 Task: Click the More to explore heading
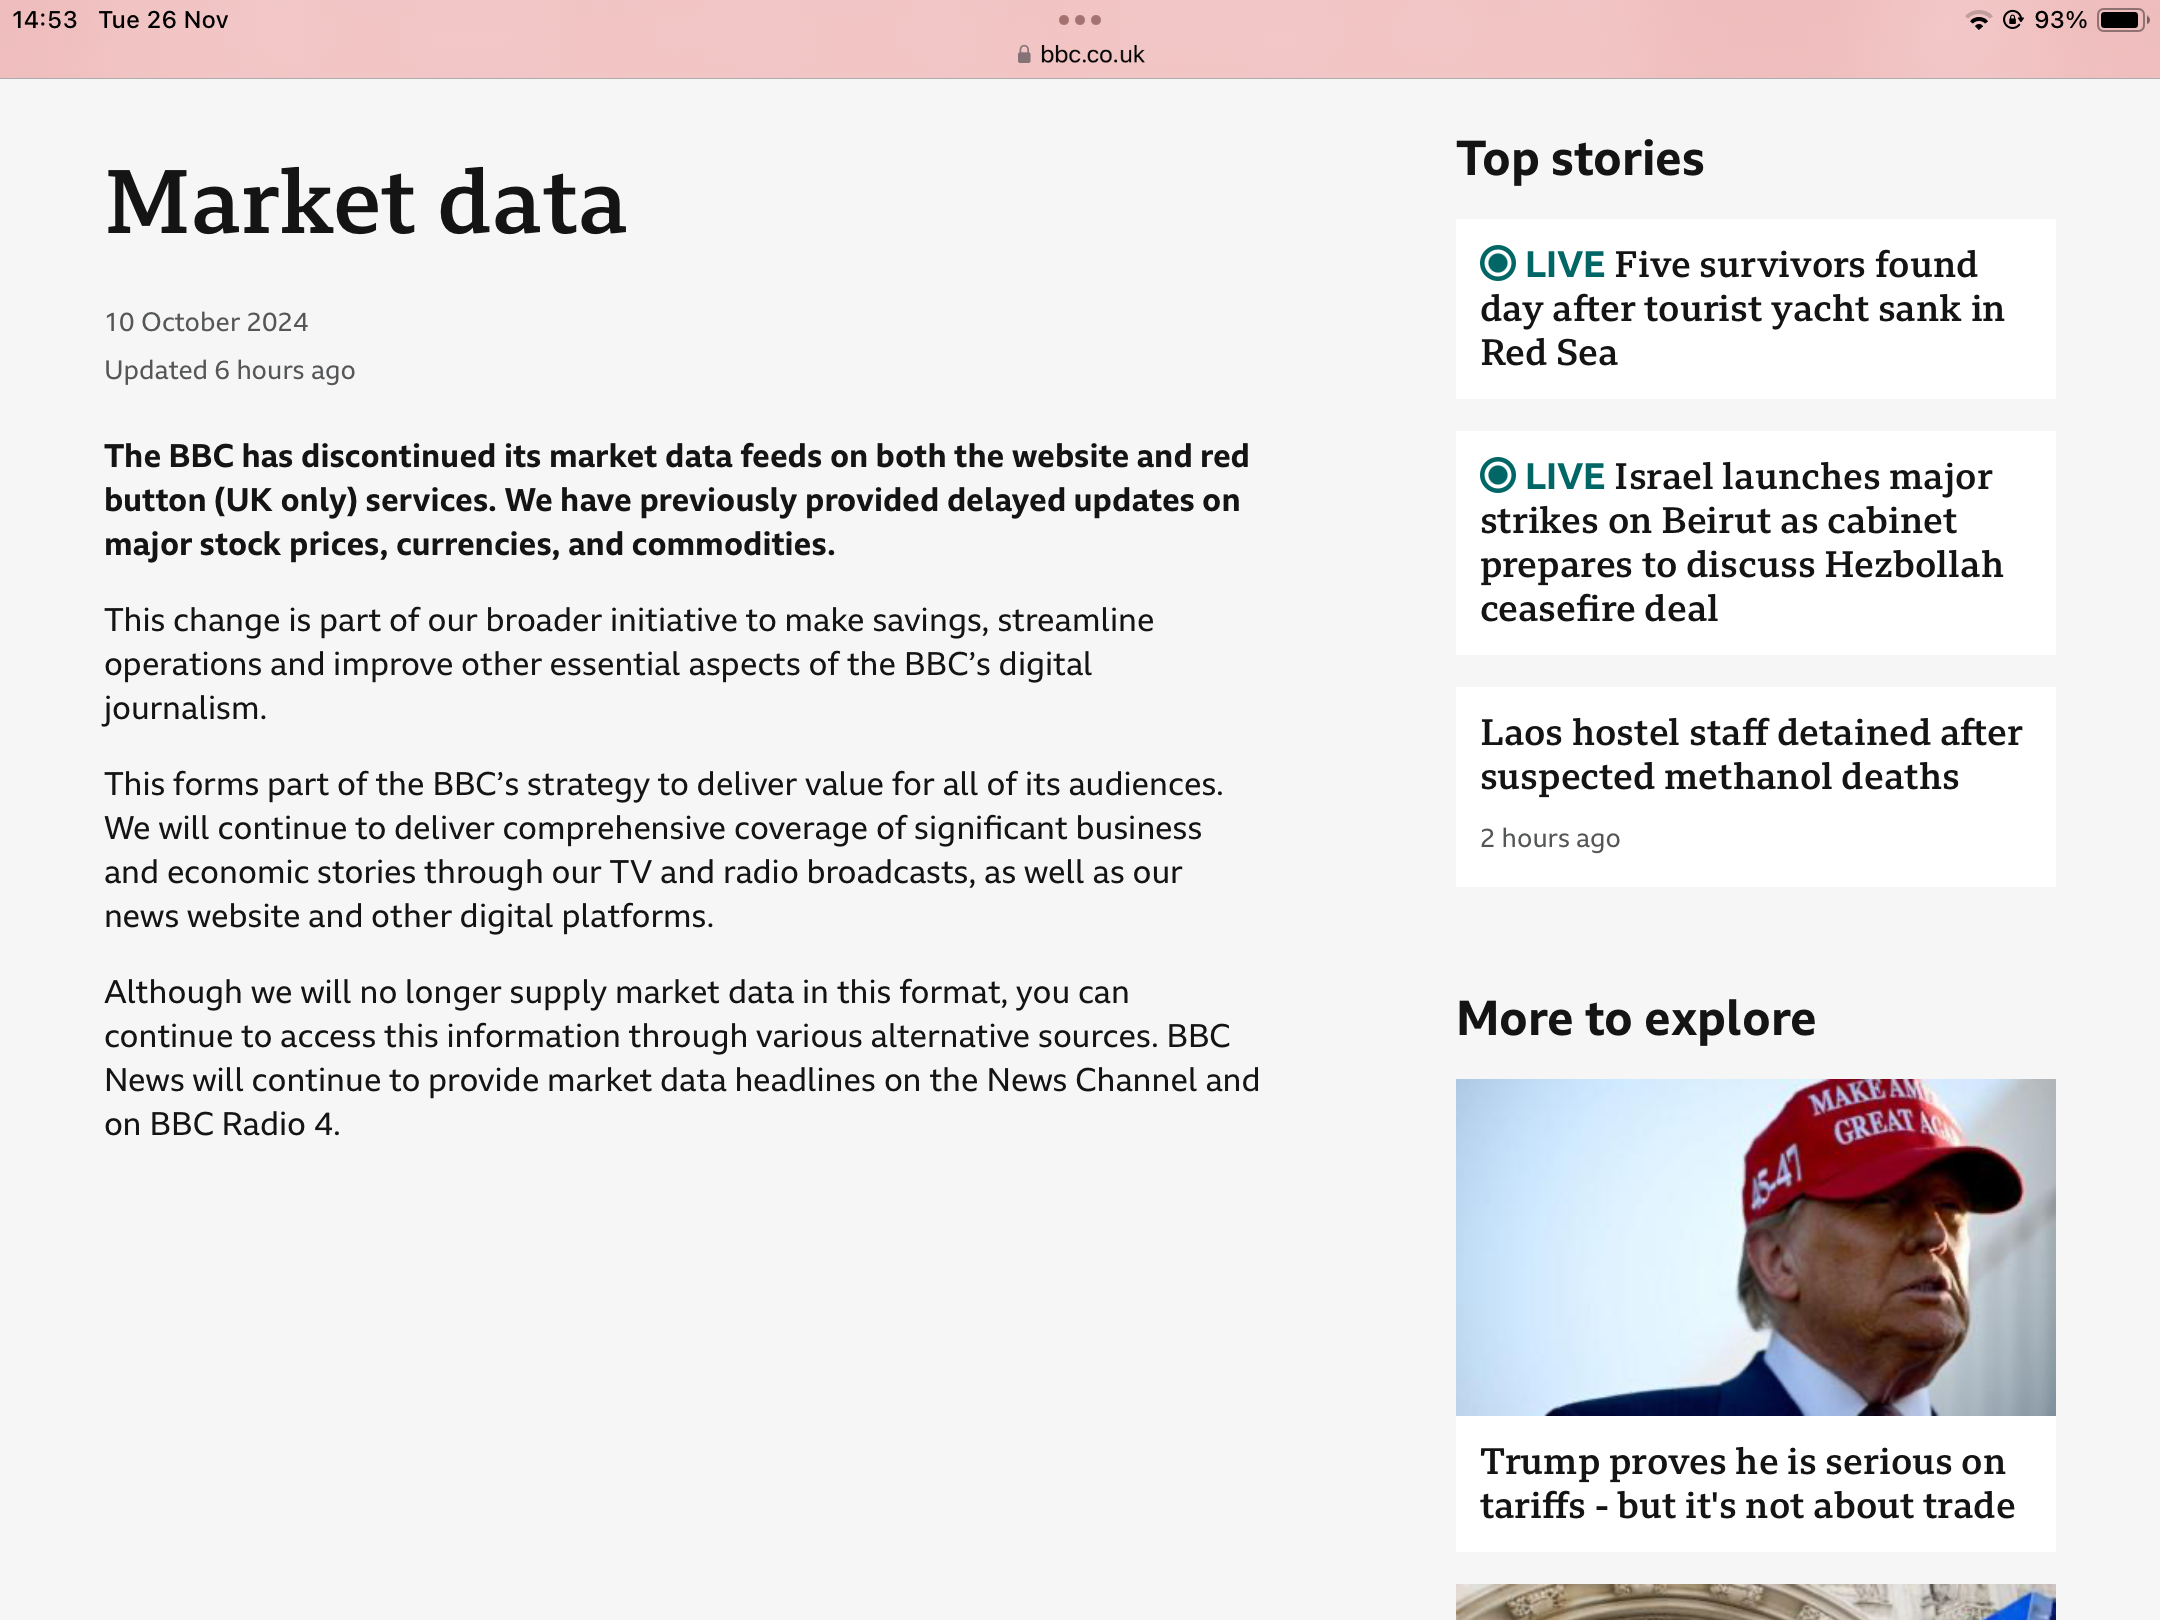[1636, 1019]
